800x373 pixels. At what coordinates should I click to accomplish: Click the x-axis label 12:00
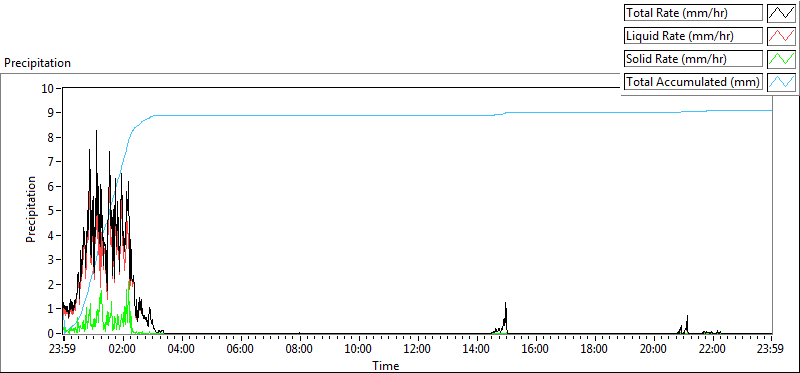pyautogui.click(x=418, y=350)
